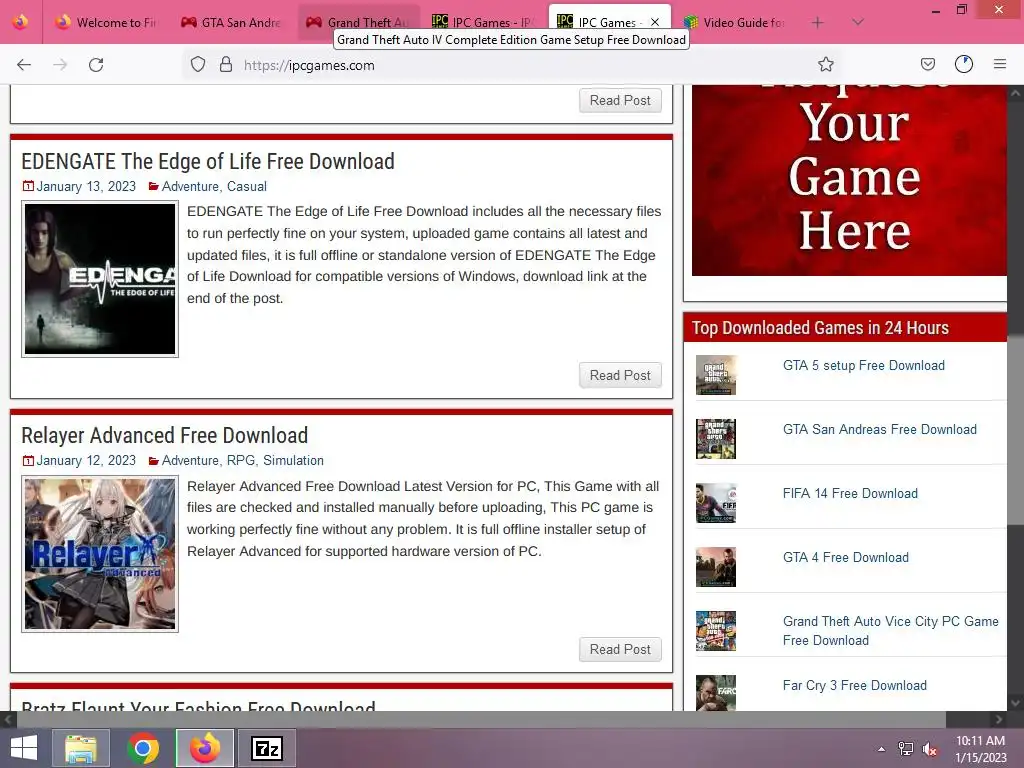
Task: Click the GTA San Andreas sidebar thumbnail
Action: [x=716, y=439]
